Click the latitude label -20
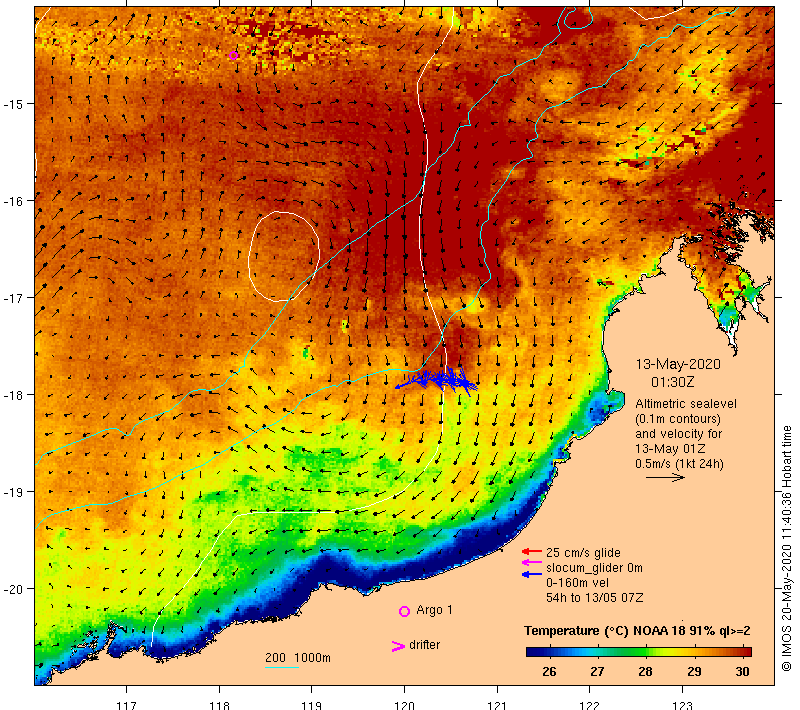 pos(13,589)
